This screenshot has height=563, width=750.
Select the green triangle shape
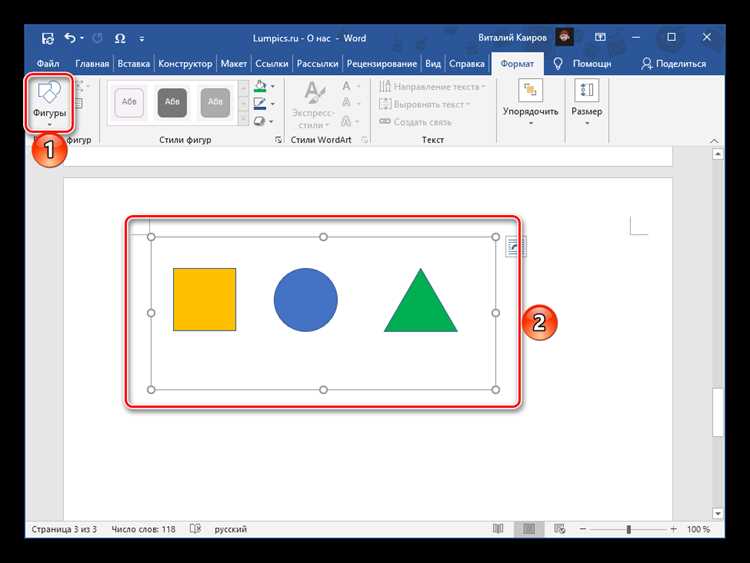point(420,306)
